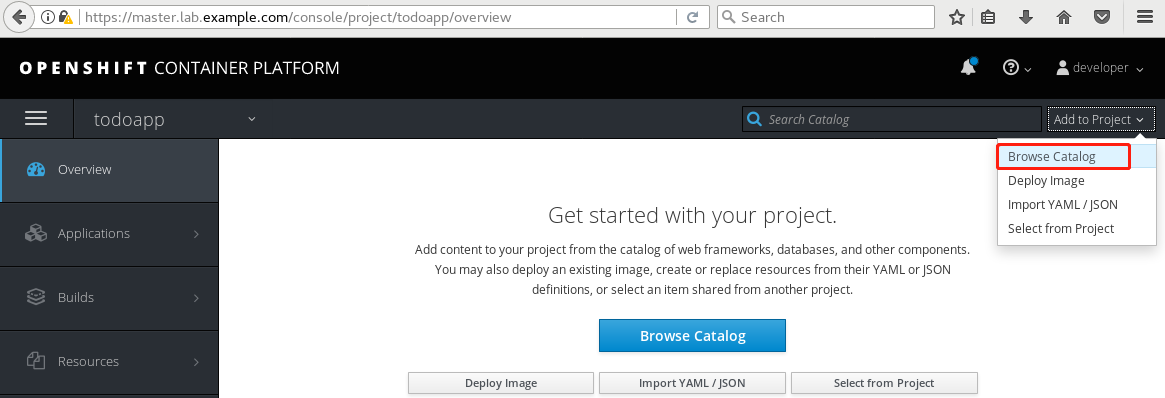1165x398 pixels.
Task: Reload the page with the refresh icon
Action: pos(692,17)
